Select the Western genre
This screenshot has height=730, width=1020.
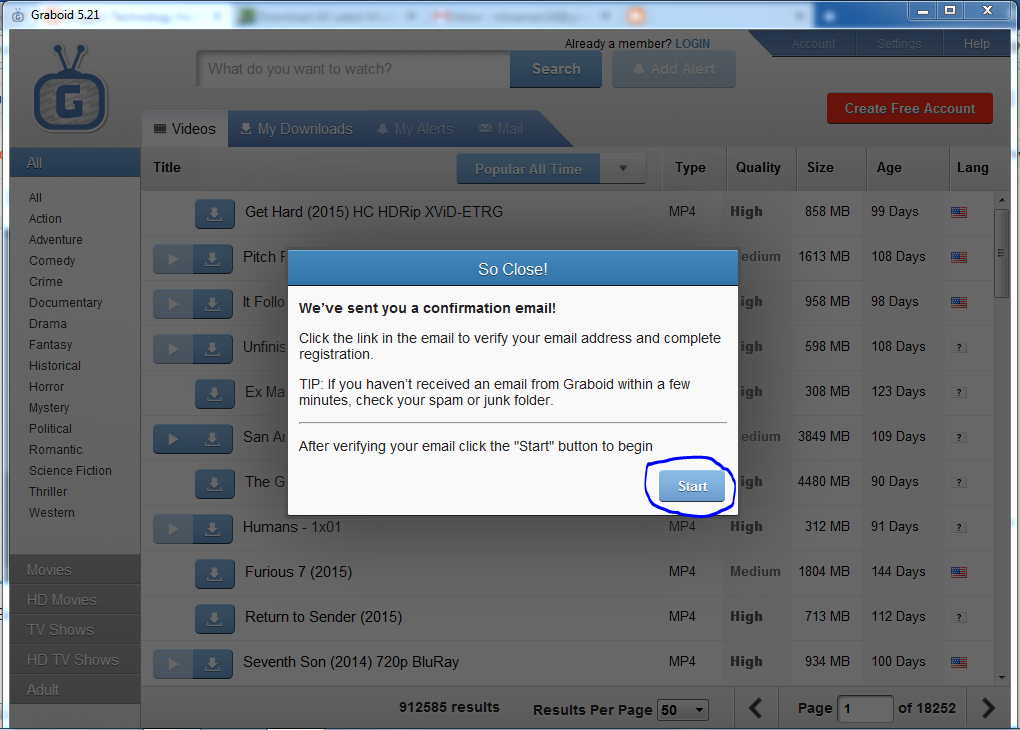51,513
